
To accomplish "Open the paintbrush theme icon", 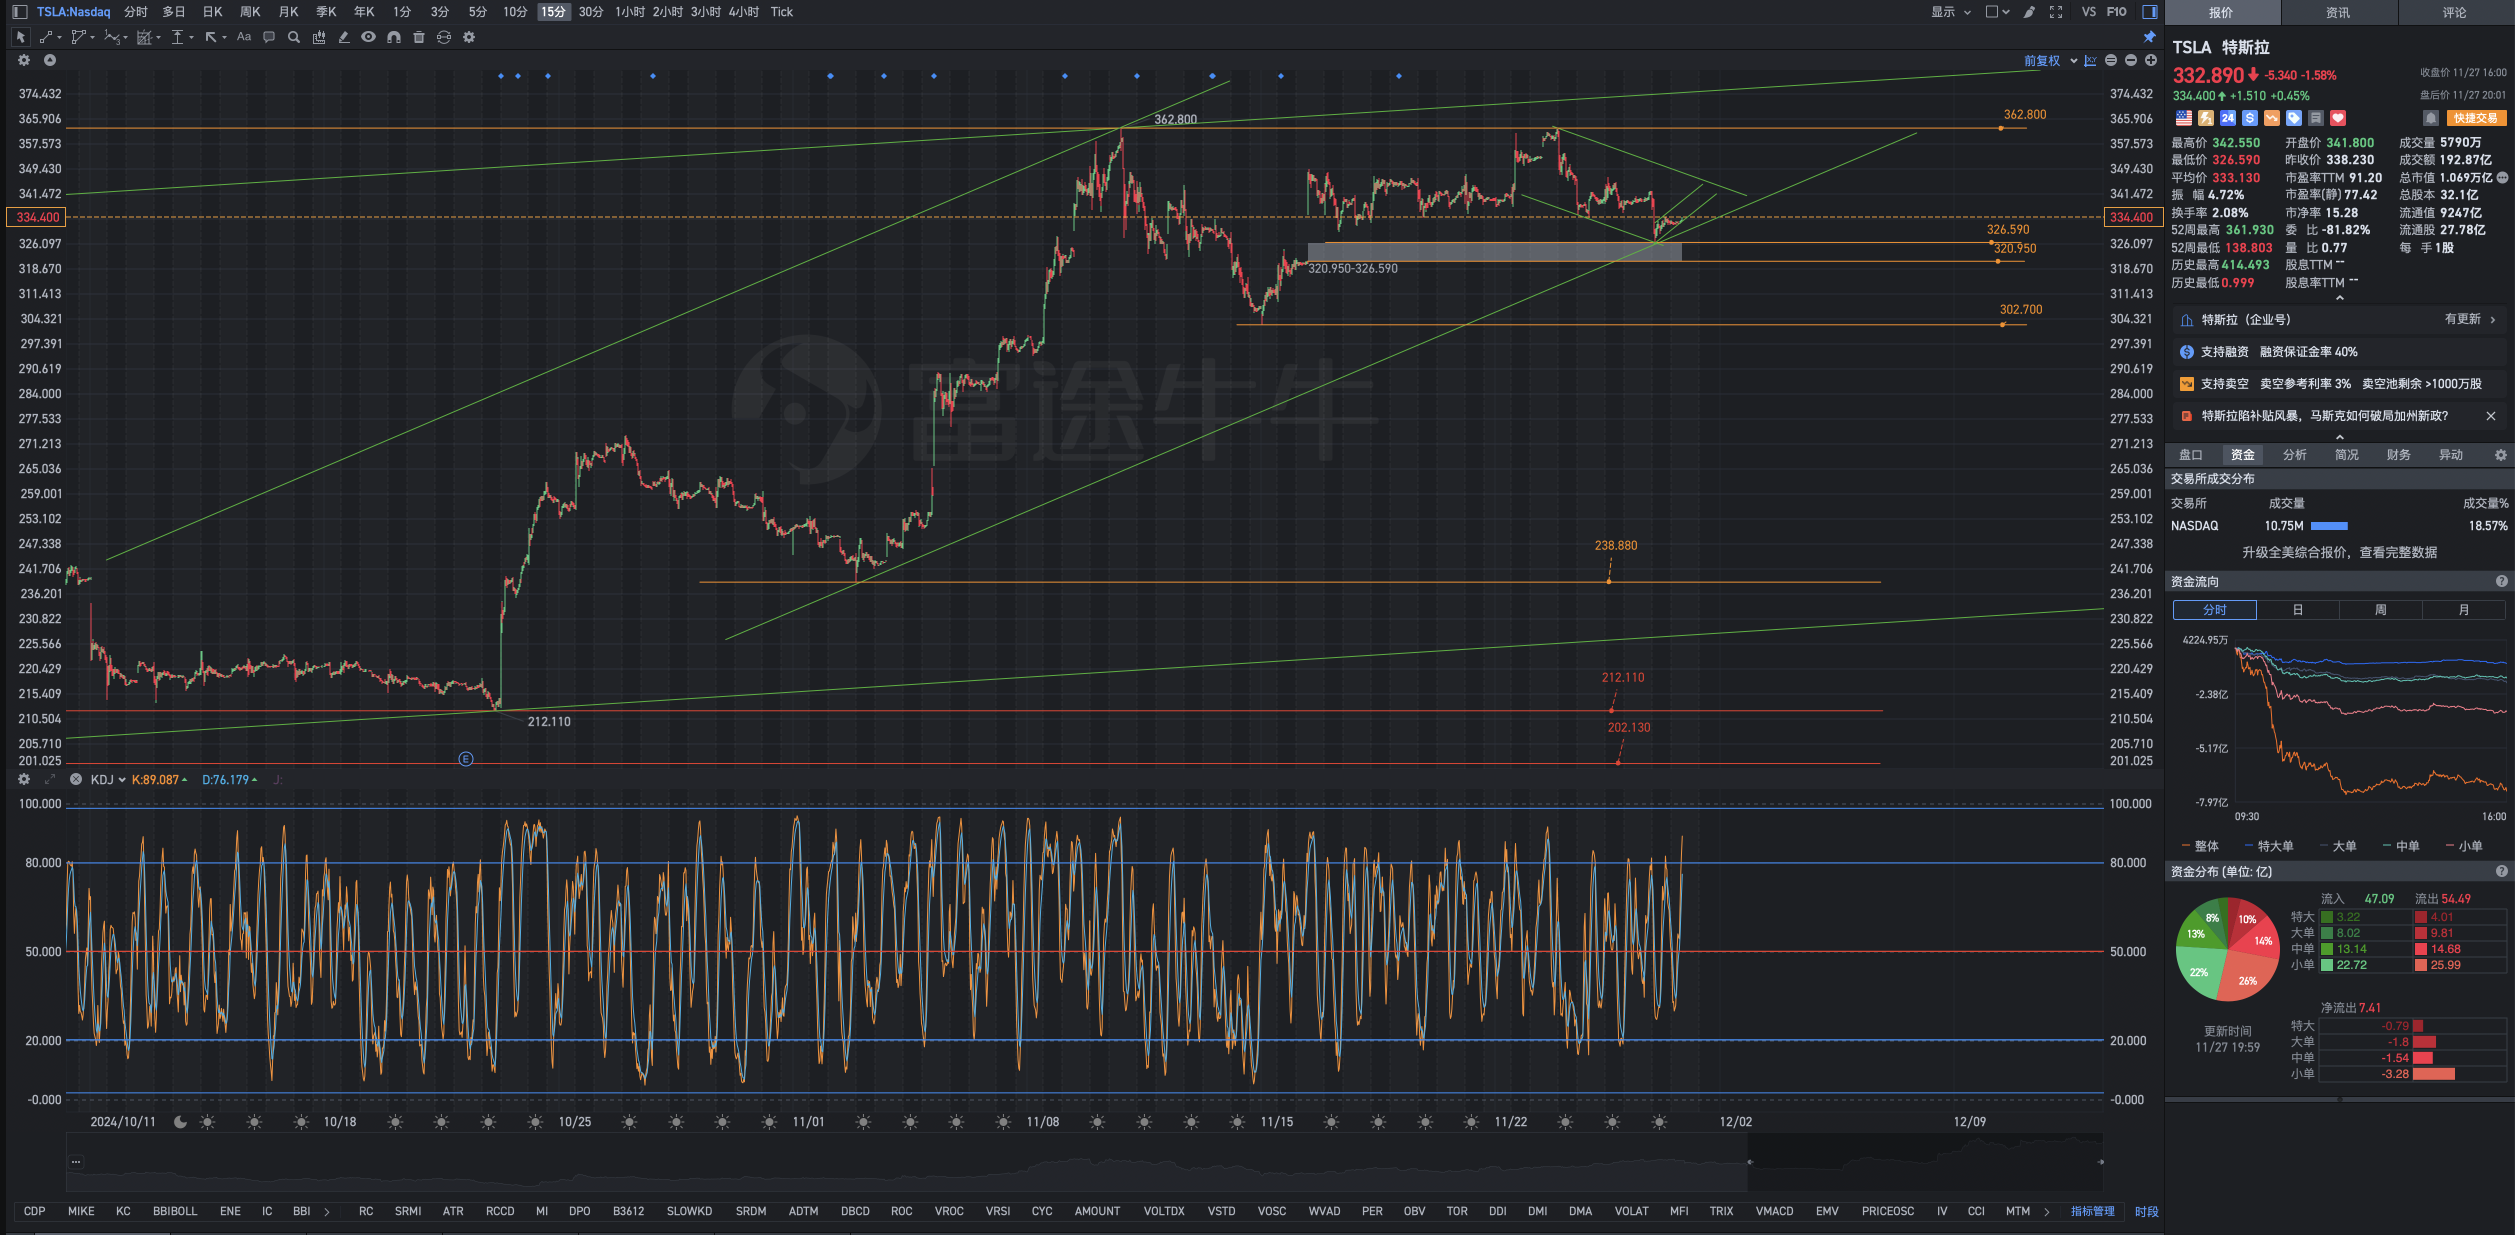I will (x=2029, y=12).
